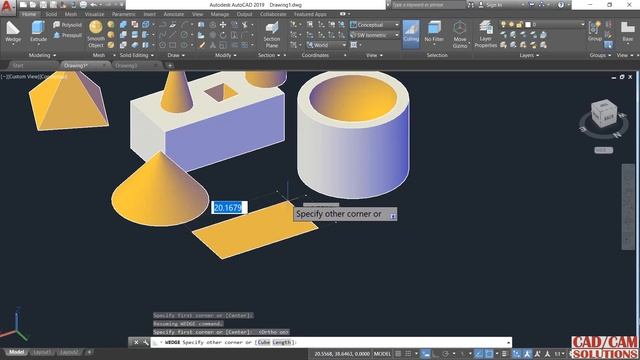The height and width of the screenshot is (360, 640).
Task: Click the Move tool in Modify panel
Action: coord(223,25)
